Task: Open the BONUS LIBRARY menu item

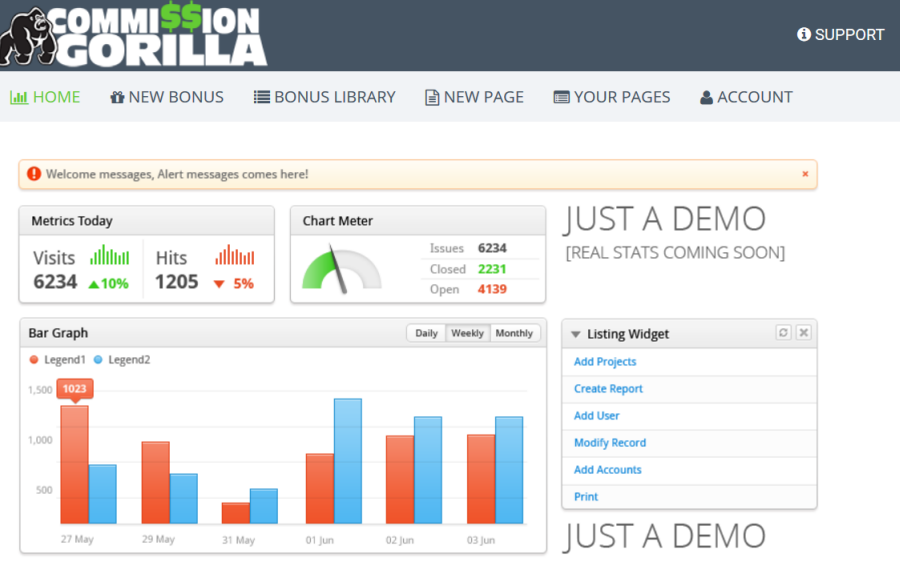Action: [325, 96]
